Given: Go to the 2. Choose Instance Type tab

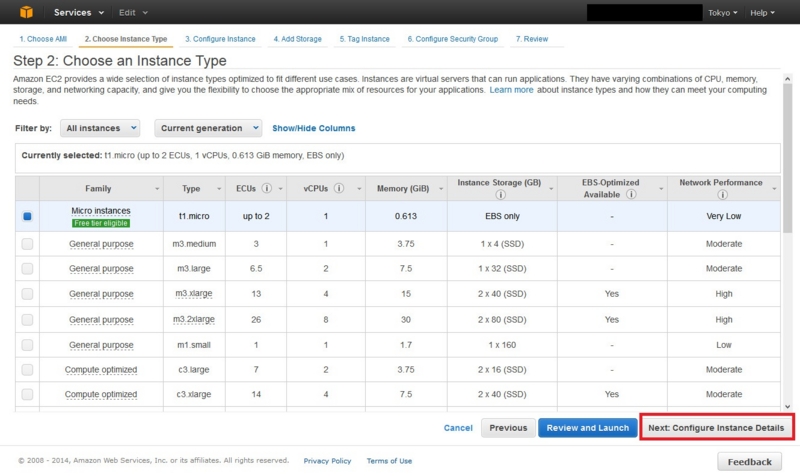Looking at the screenshot, I should pos(126,39).
